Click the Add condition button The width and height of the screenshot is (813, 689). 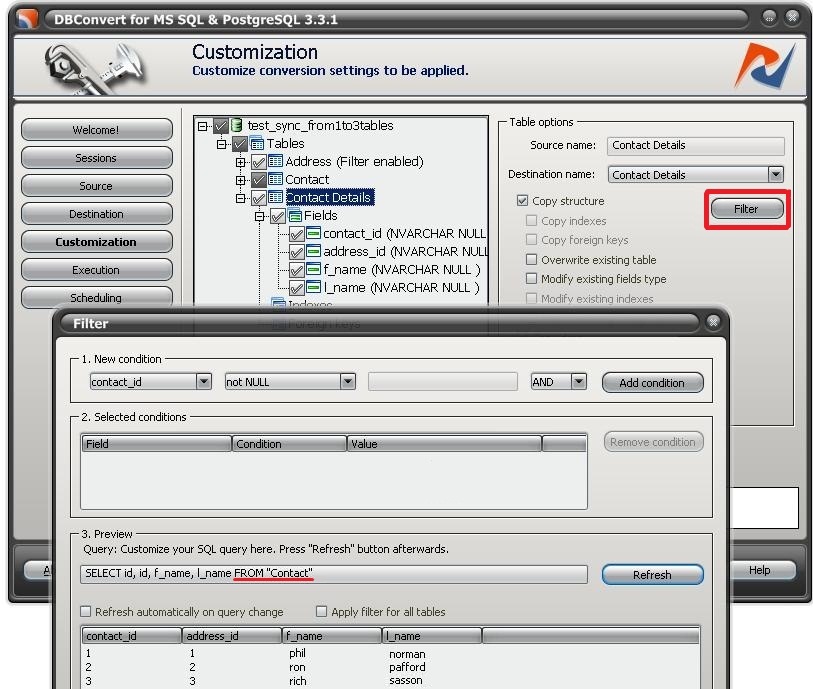click(x=652, y=383)
